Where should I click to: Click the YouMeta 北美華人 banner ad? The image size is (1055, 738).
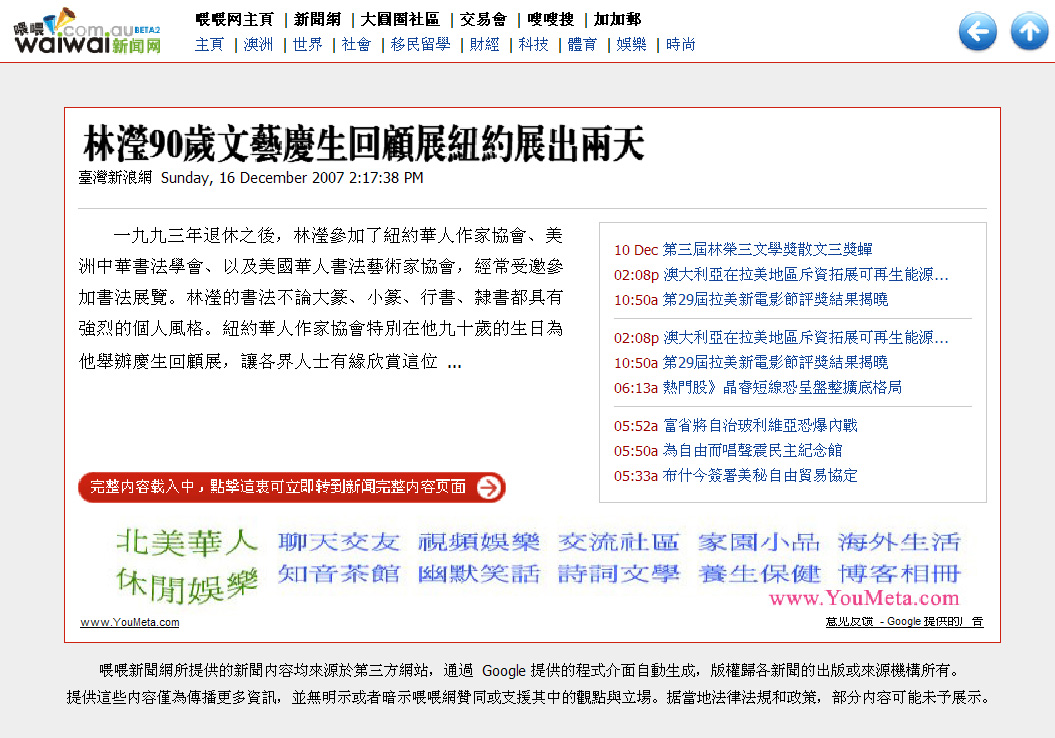tap(538, 565)
